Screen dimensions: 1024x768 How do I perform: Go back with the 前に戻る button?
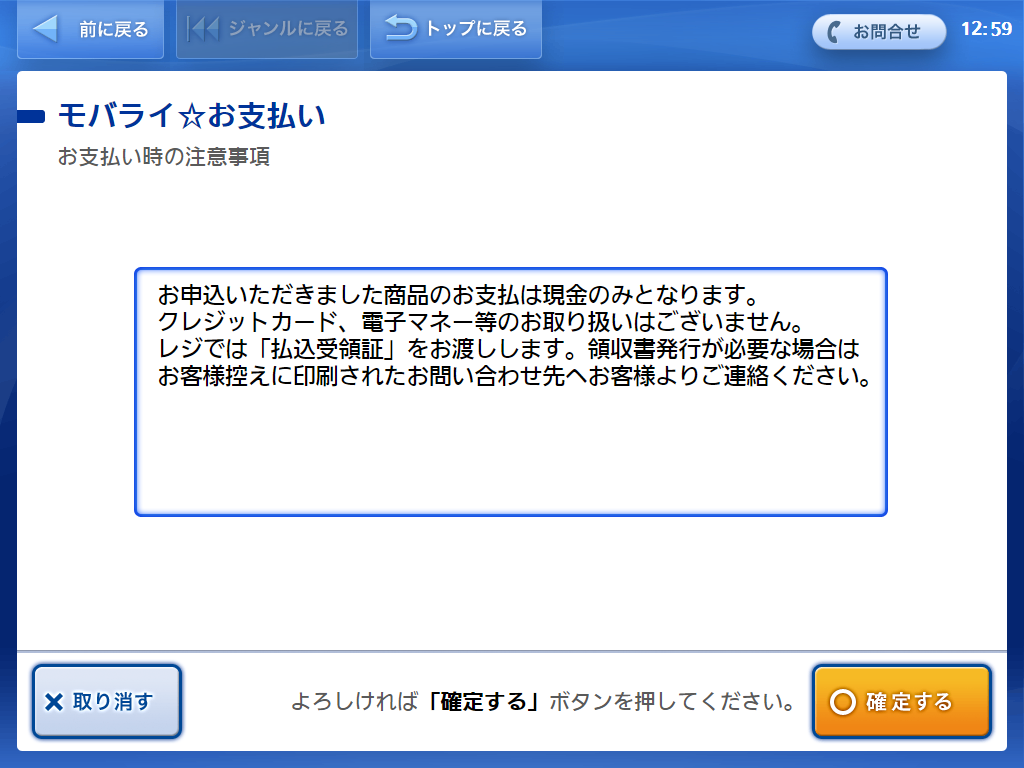click(x=90, y=29)
